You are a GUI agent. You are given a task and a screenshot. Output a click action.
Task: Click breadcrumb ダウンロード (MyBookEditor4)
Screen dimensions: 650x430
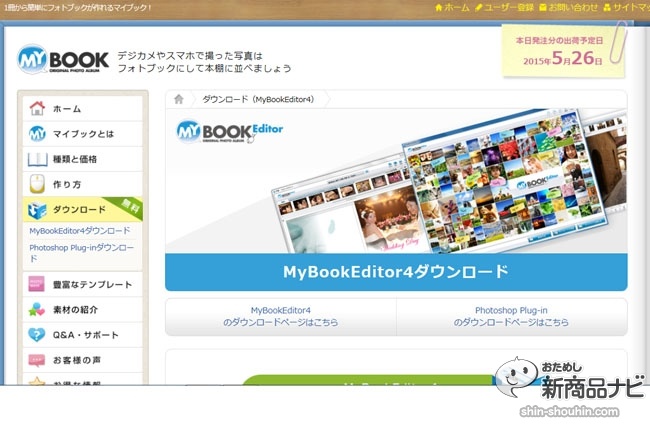[x=258, y=100]
